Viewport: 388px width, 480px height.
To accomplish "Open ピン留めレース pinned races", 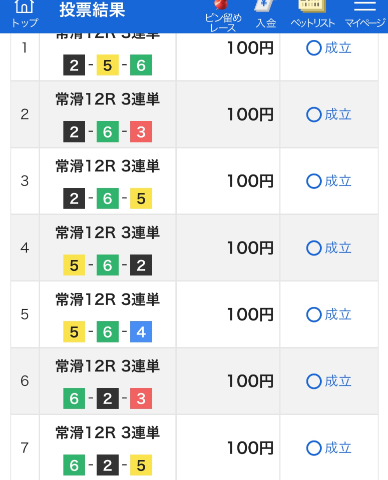I will pyautogui.click(x=223, y=16).
